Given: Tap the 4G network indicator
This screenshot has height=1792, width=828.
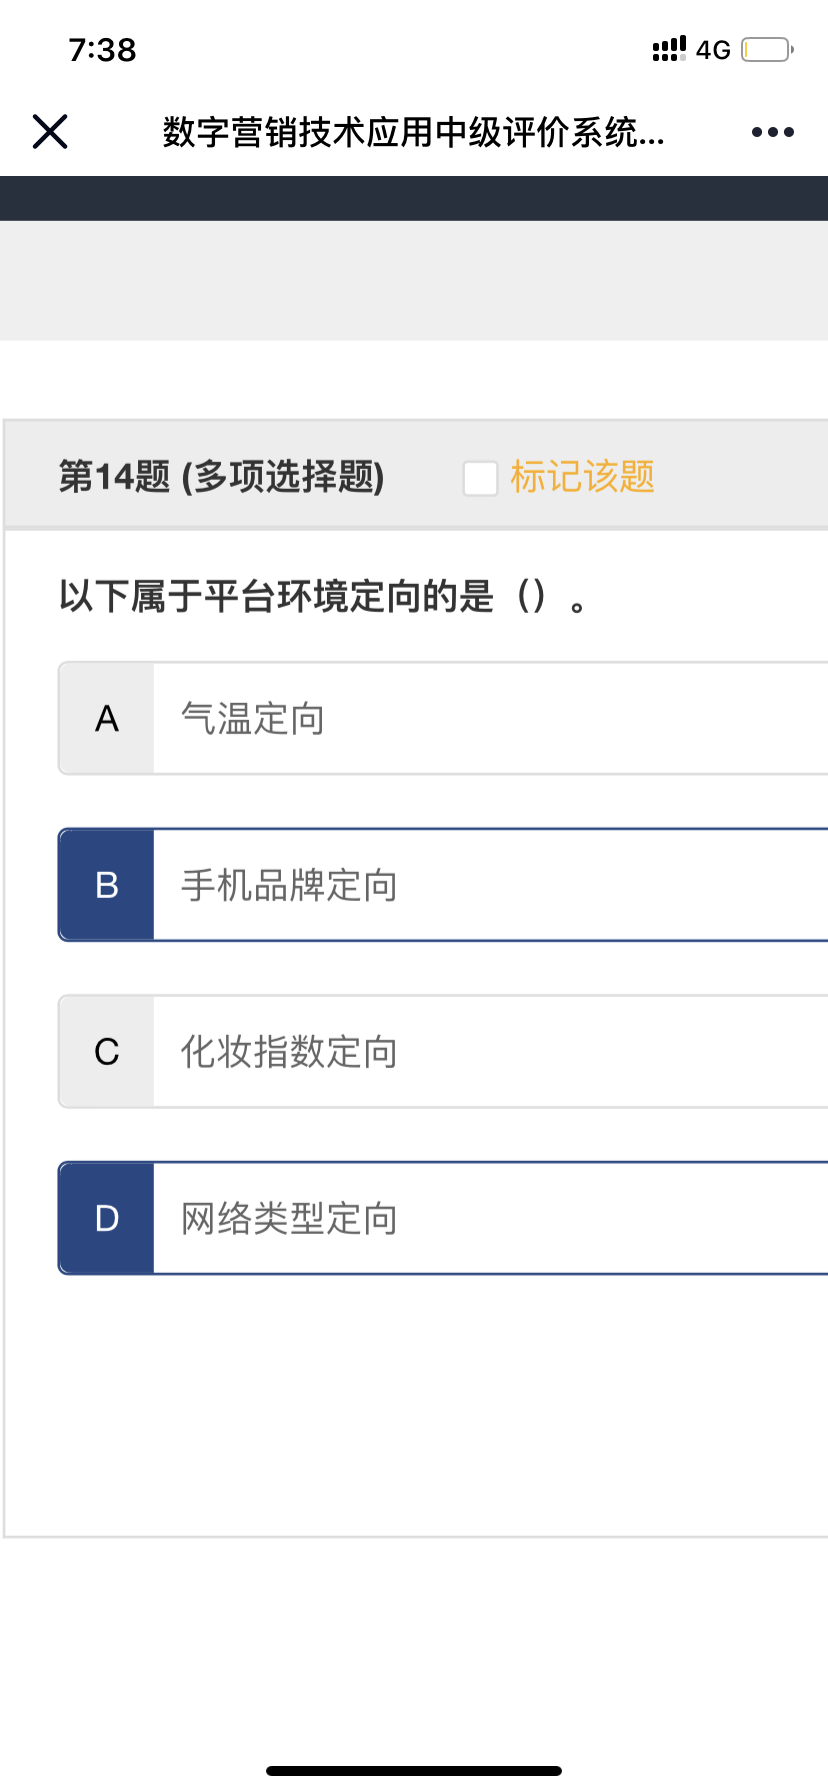Looking at the screenshot, I should point(713,50).
